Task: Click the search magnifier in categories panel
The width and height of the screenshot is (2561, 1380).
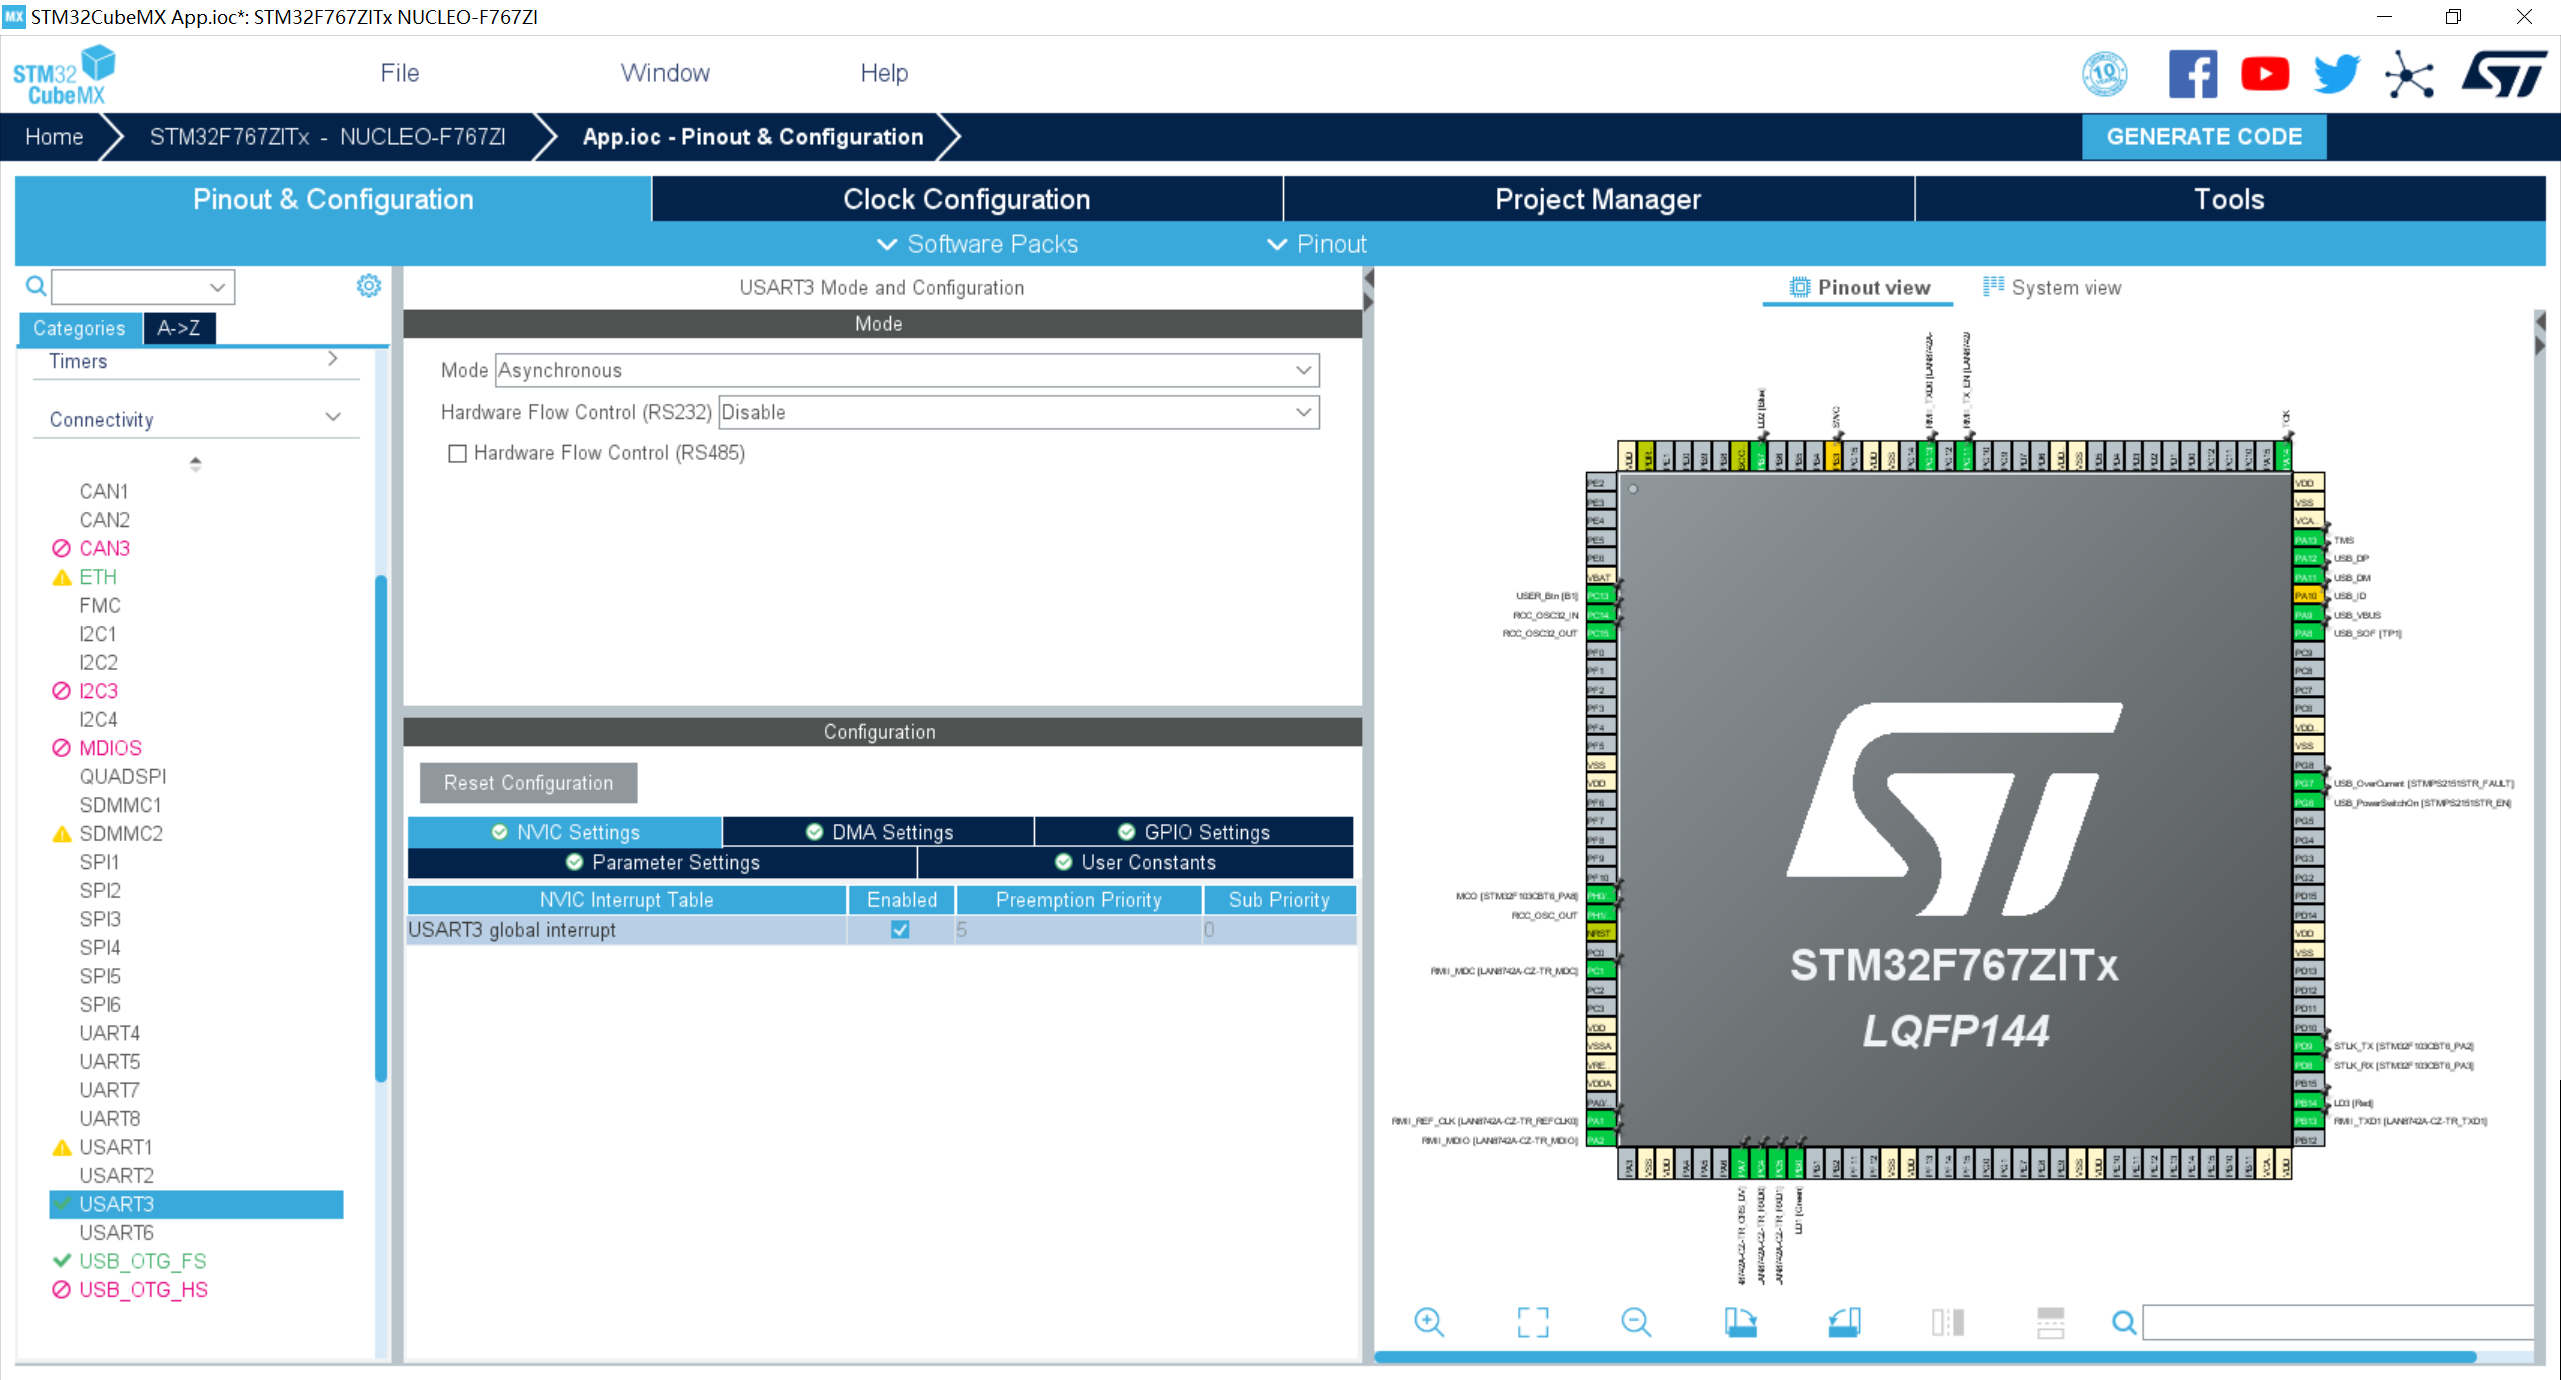Action: (36, 287)
